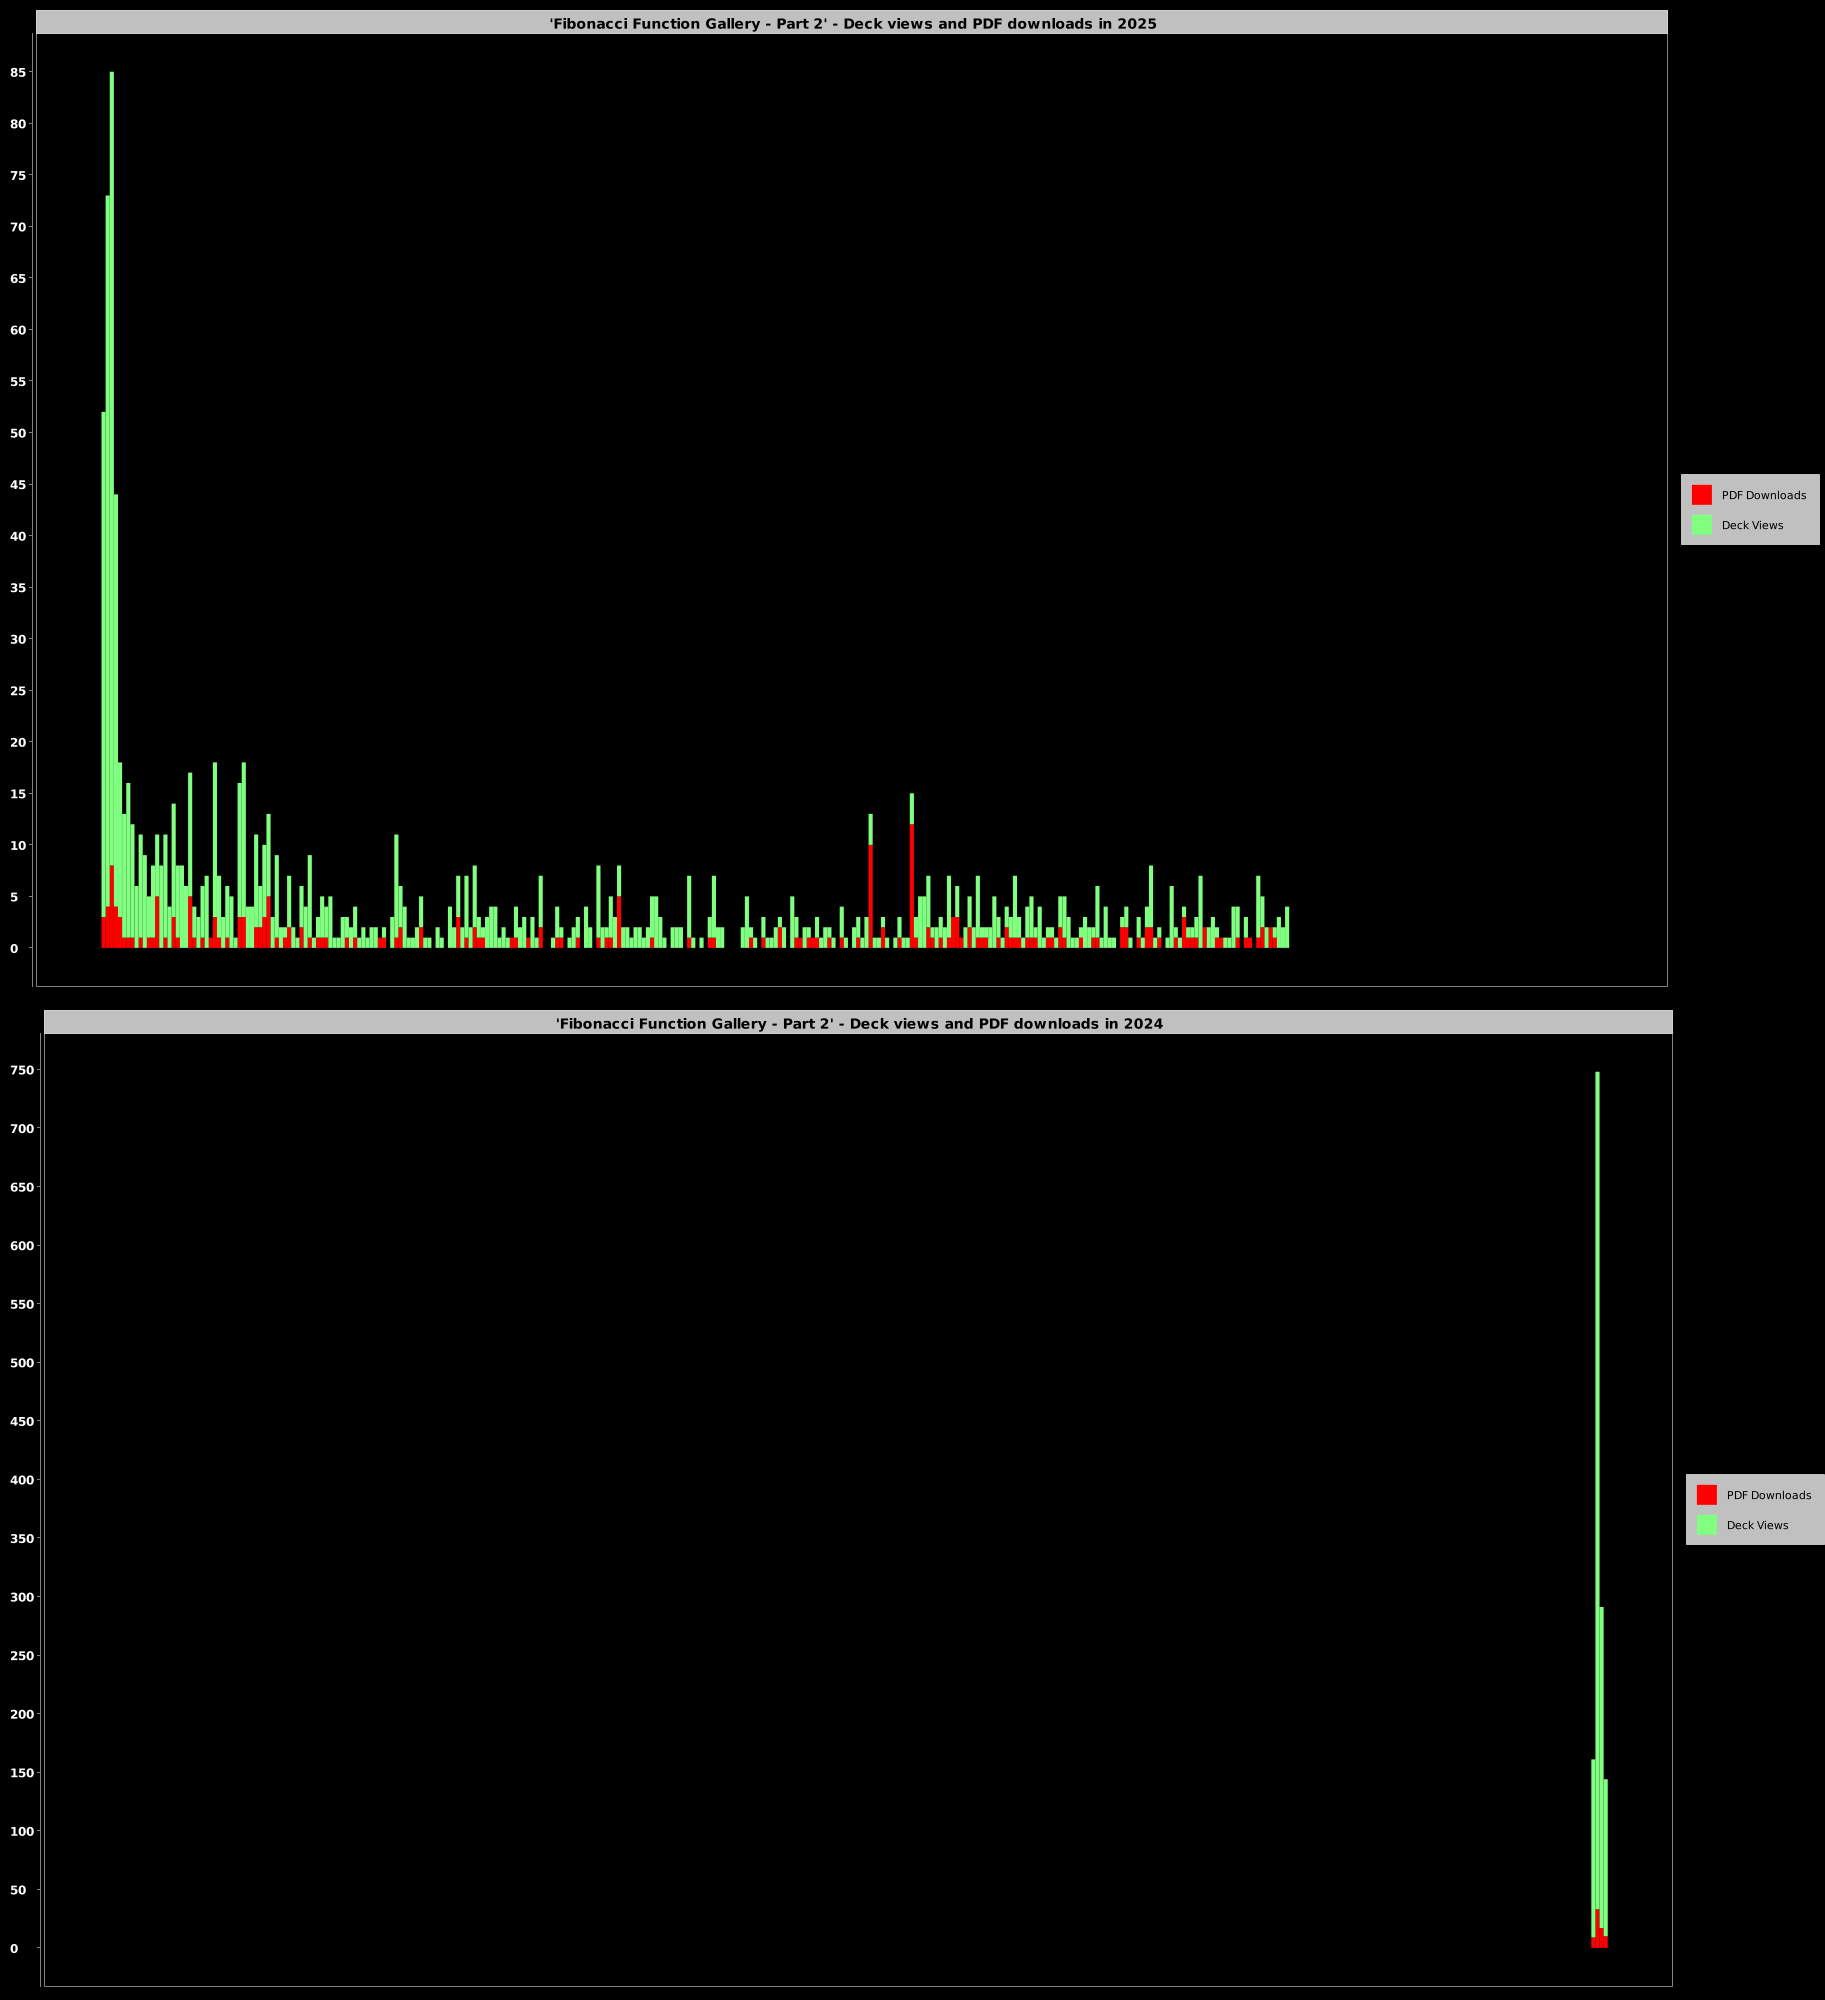Click the green Deck Views swatch in 2025 legend
The width and height of the screenshot is (1825, 2000).
[x=1701, y=525]
